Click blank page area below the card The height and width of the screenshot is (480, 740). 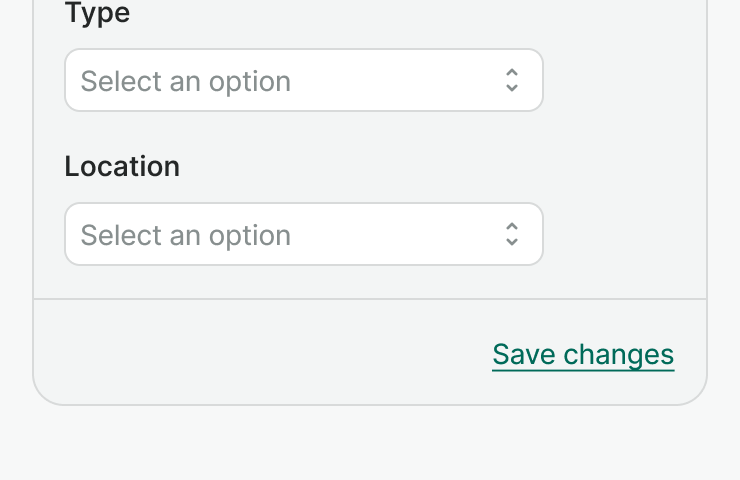(370, 445)
